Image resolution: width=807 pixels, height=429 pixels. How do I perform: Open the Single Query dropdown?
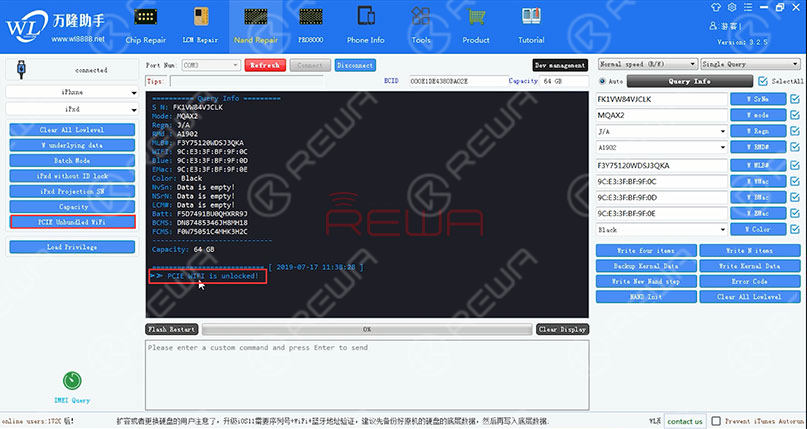pos(750,64)
